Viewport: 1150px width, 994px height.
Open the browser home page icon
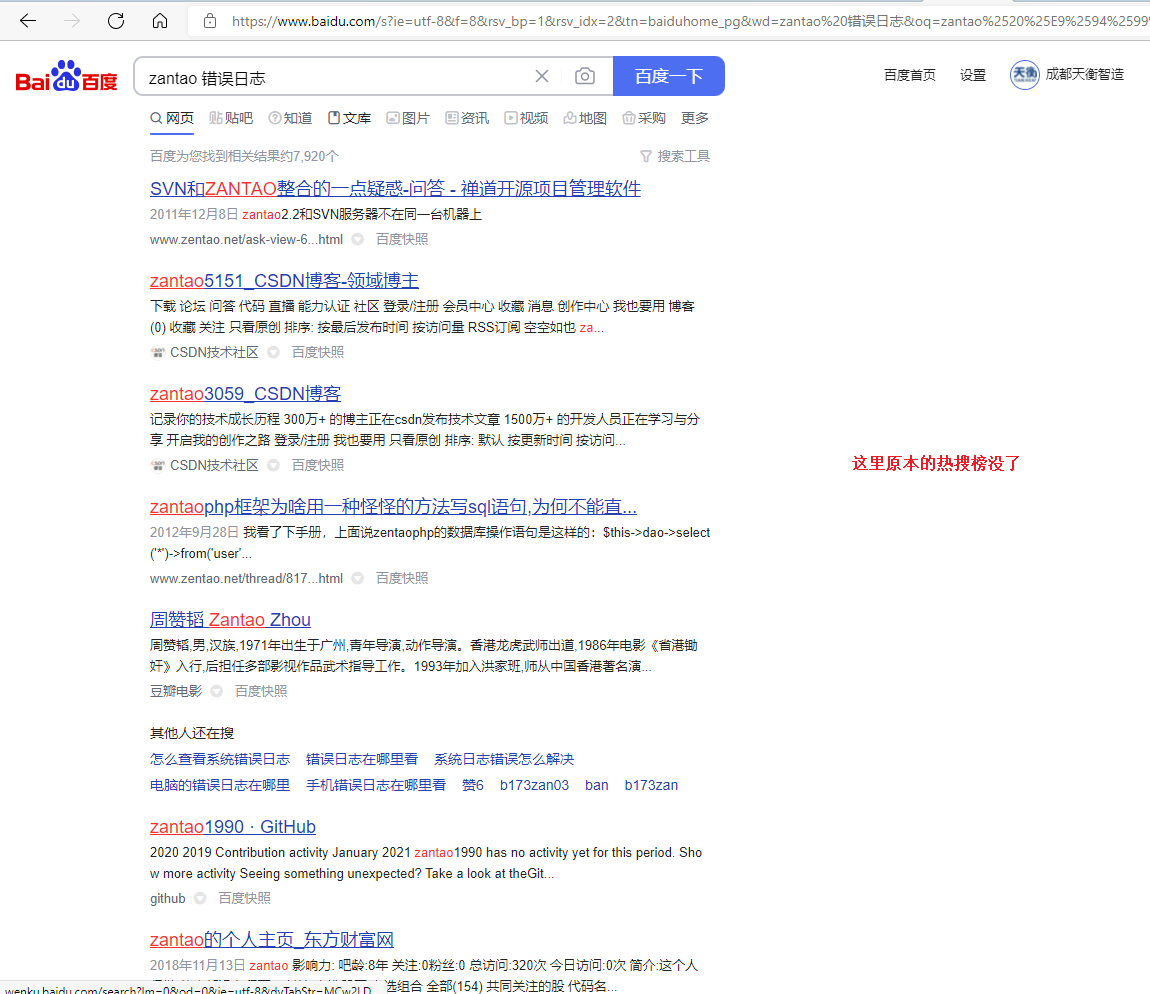point(160,21)
